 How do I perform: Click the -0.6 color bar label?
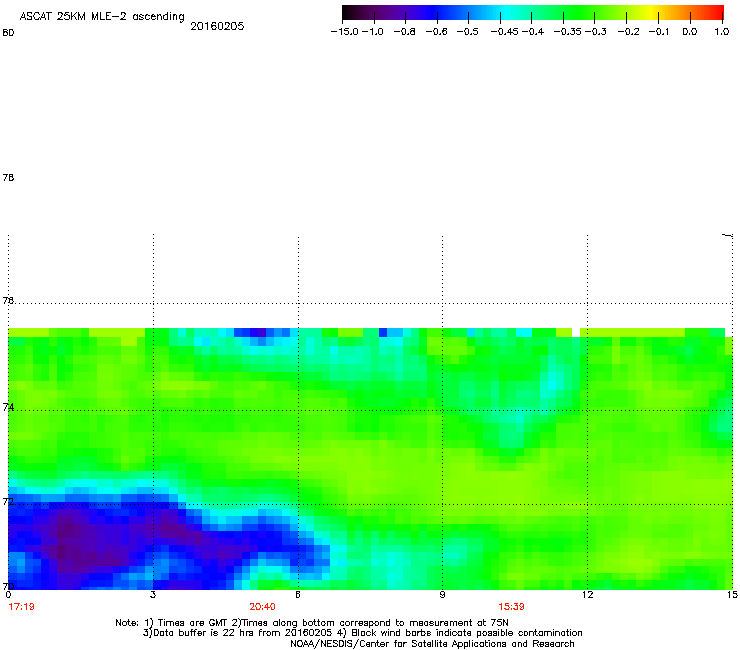point(436,32)
